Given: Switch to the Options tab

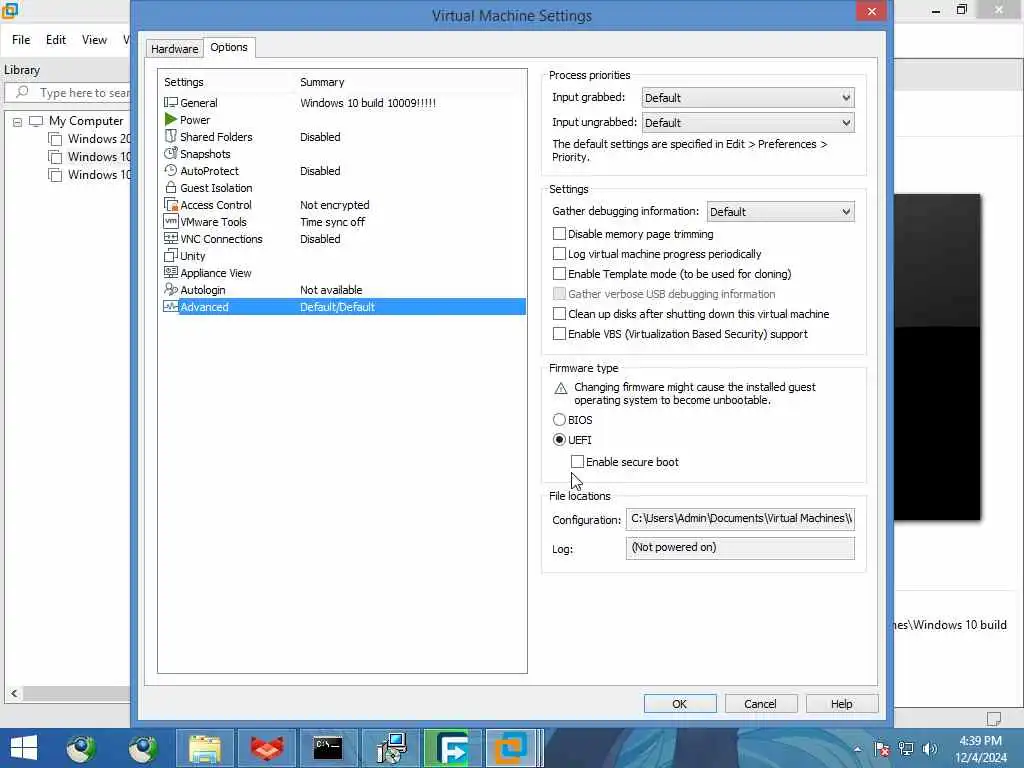Looking at the screenshot, I should pos(229,47).
